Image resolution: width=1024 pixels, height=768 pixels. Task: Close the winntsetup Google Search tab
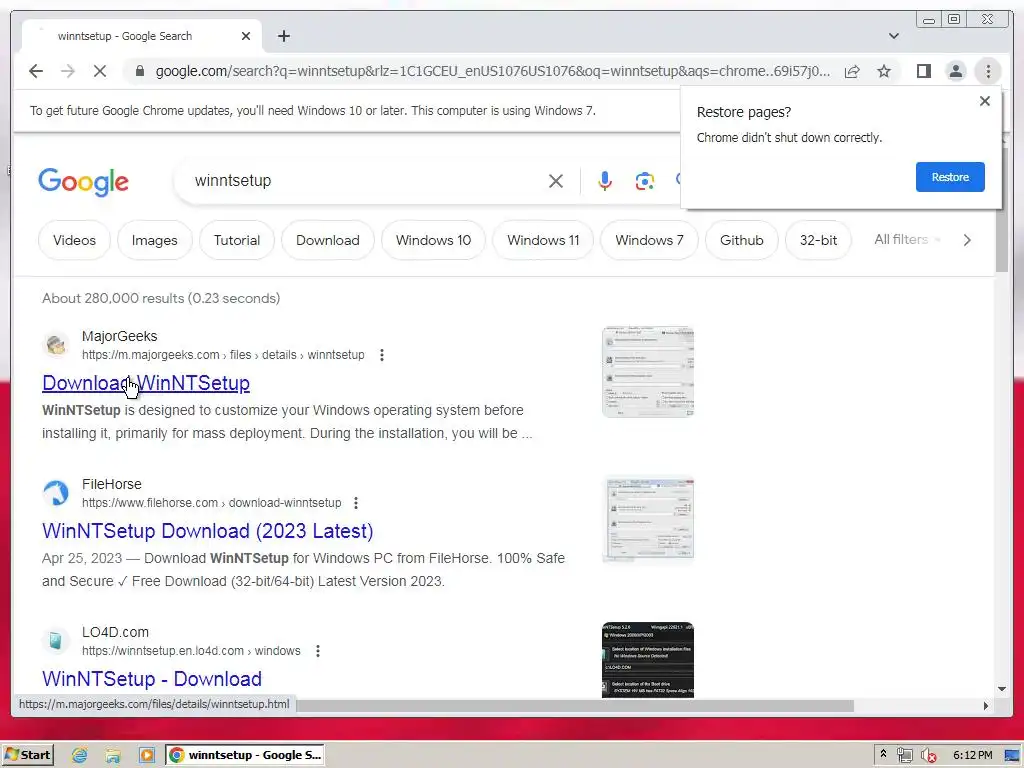click(246, 36)
